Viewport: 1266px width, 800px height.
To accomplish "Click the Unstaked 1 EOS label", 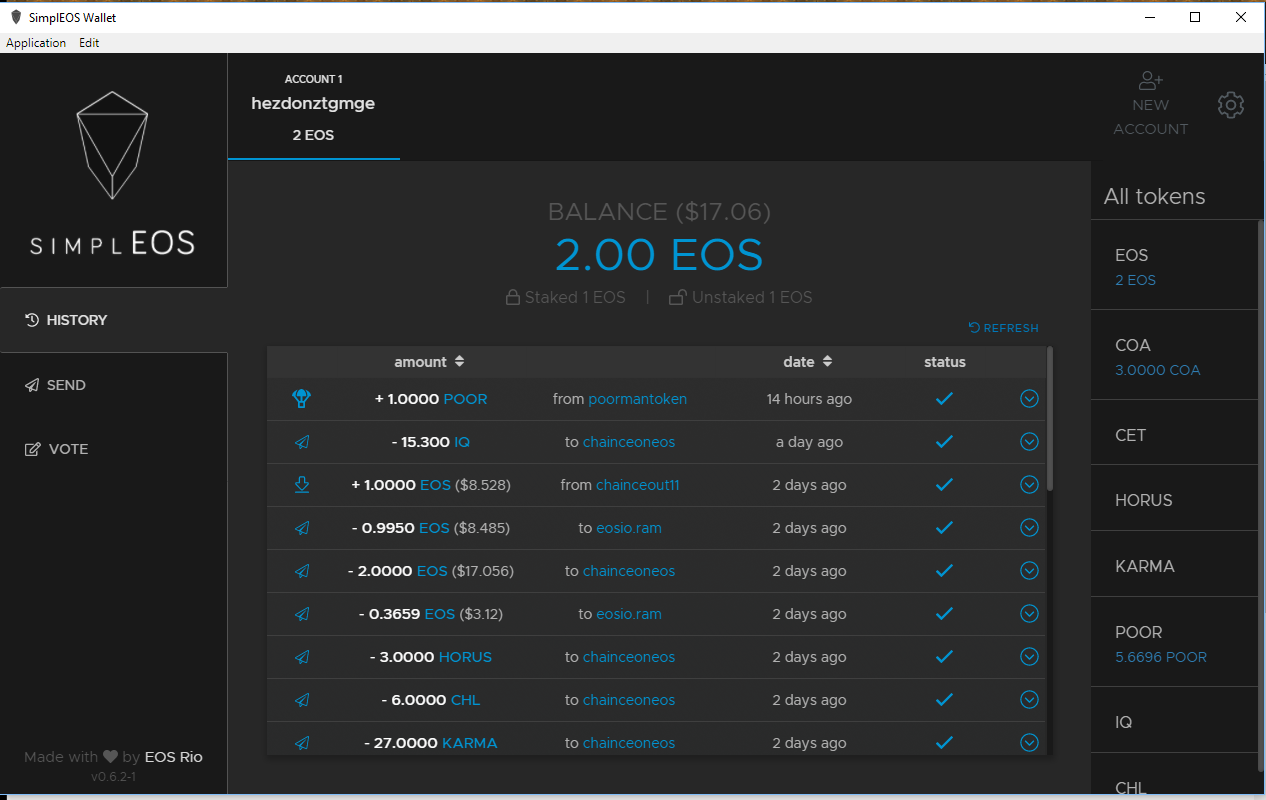I will point(741,297).
